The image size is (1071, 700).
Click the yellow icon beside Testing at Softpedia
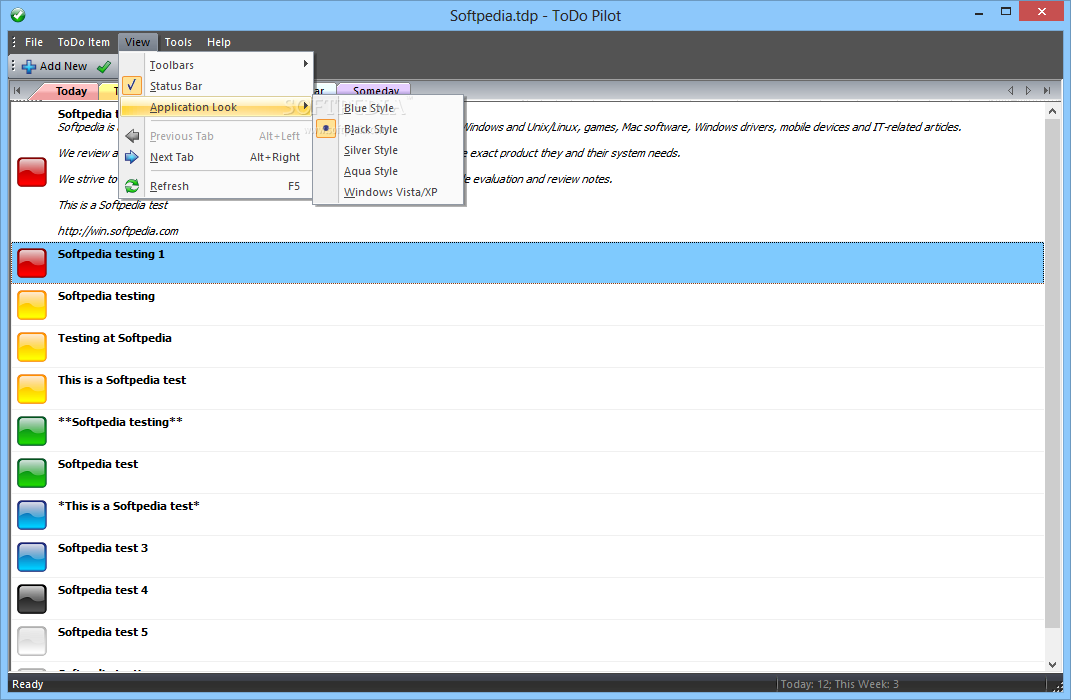coord(32,347)
